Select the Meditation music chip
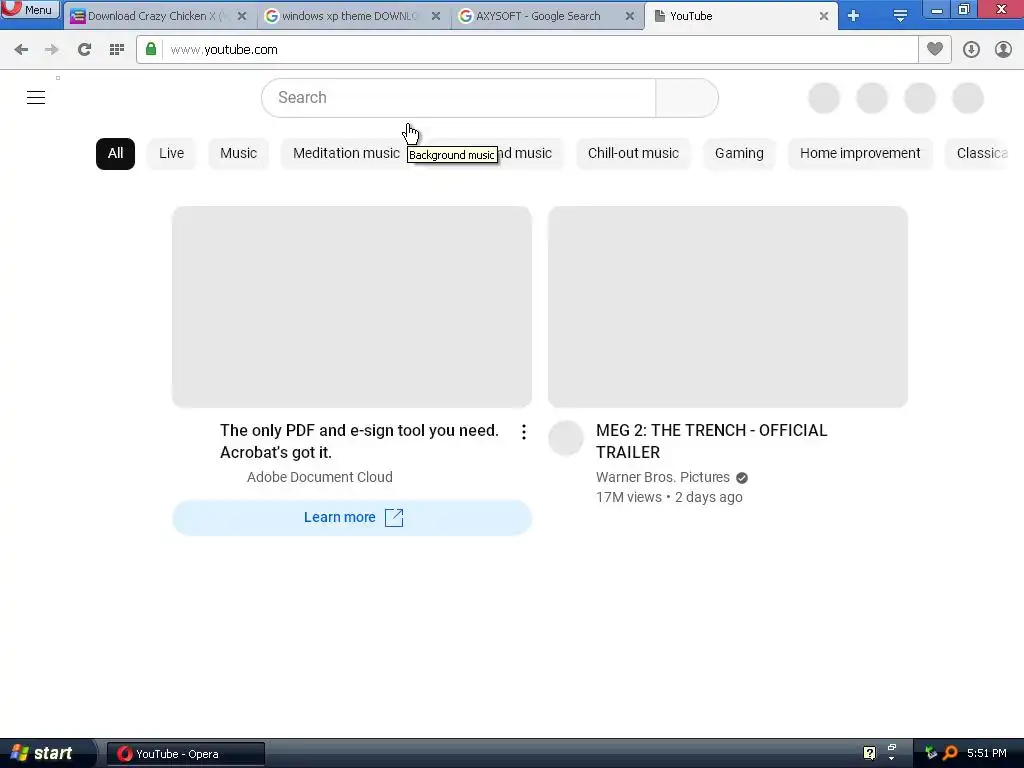 coord(346,153)
